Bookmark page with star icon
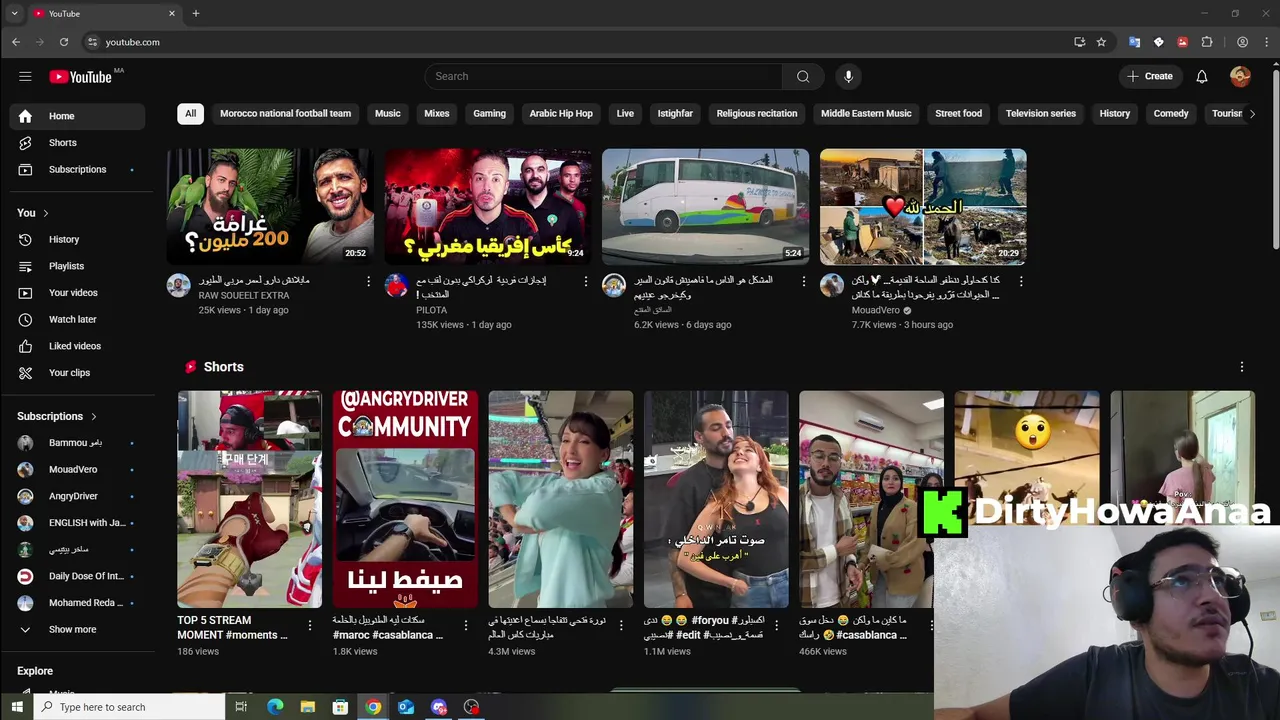Viewport: 1280px width, 720px height. point(1101,42)
